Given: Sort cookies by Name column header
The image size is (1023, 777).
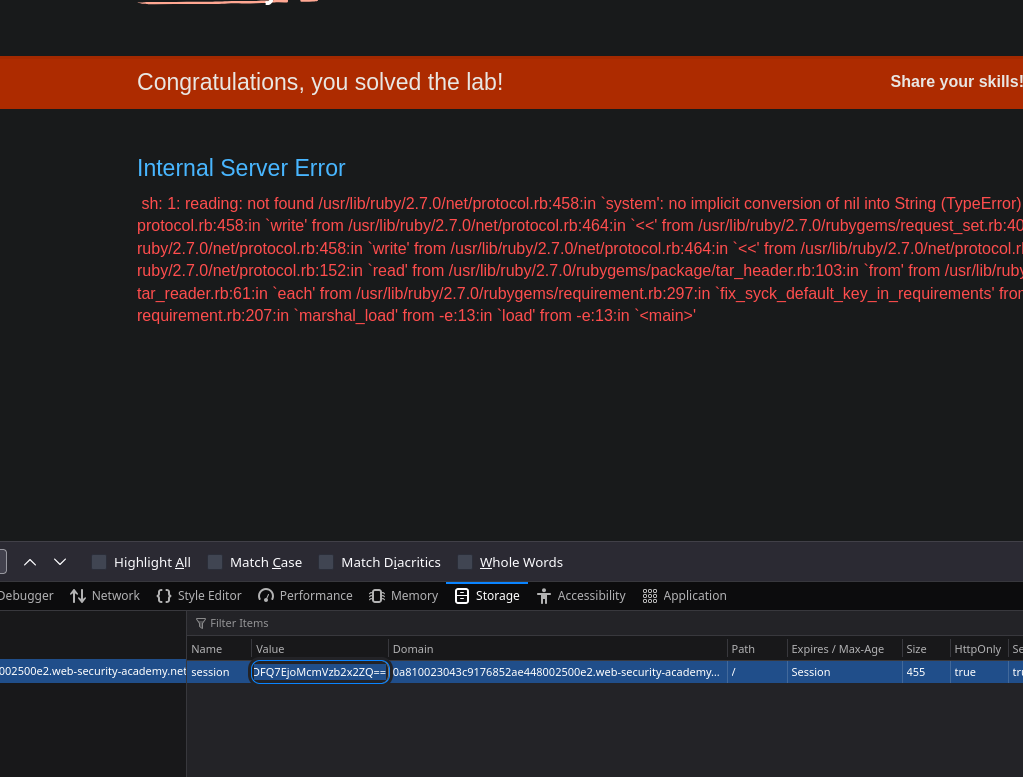Looking at the screenshot, I should pos(207,649).
